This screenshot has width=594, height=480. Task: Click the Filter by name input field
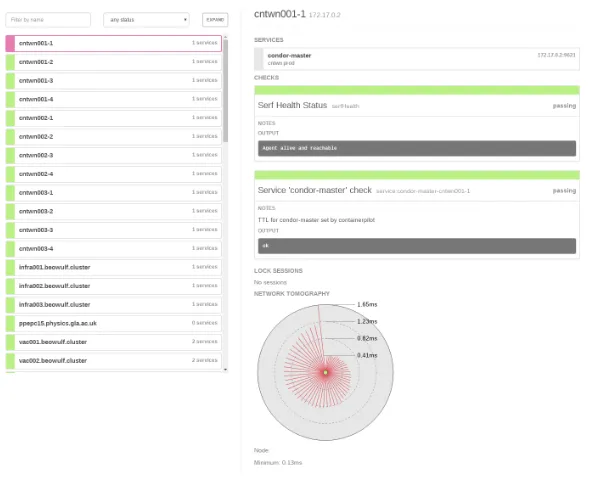[48, 20]
